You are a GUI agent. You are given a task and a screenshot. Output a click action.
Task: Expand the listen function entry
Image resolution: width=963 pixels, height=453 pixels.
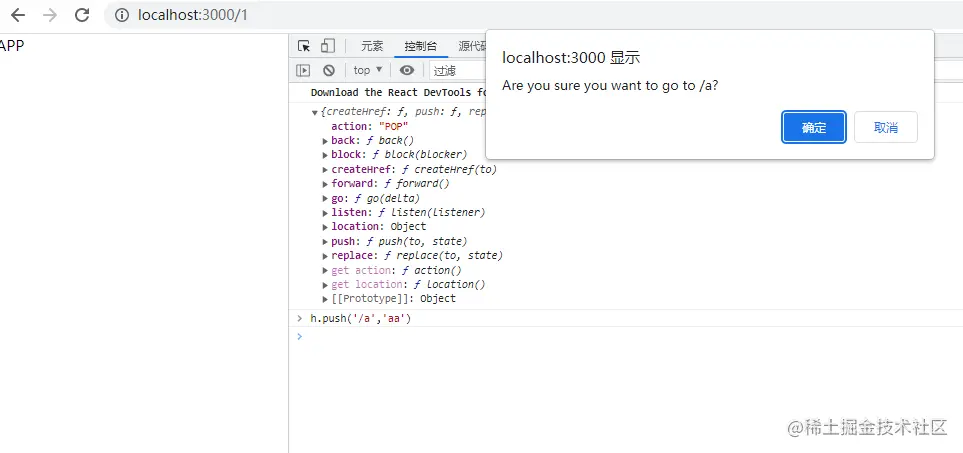click(x=326, y=212)
